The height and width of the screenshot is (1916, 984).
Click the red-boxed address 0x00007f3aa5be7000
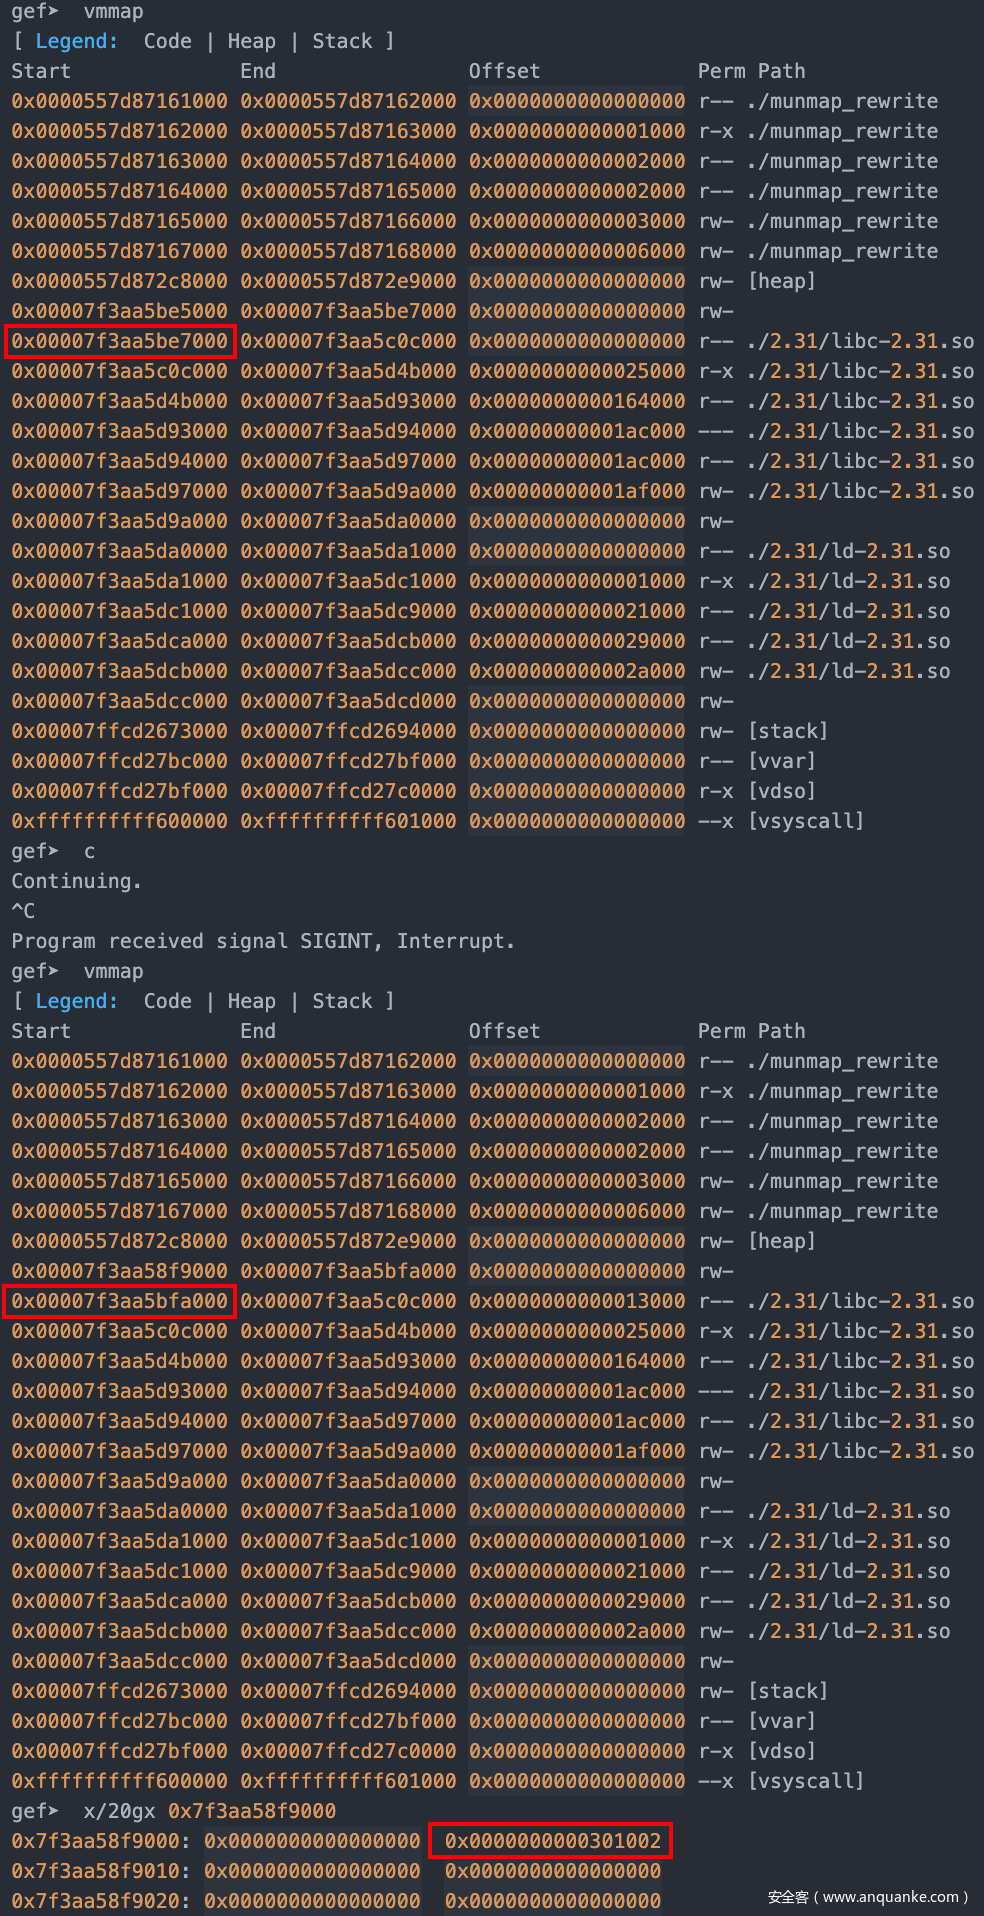click(x=120, y=341)
